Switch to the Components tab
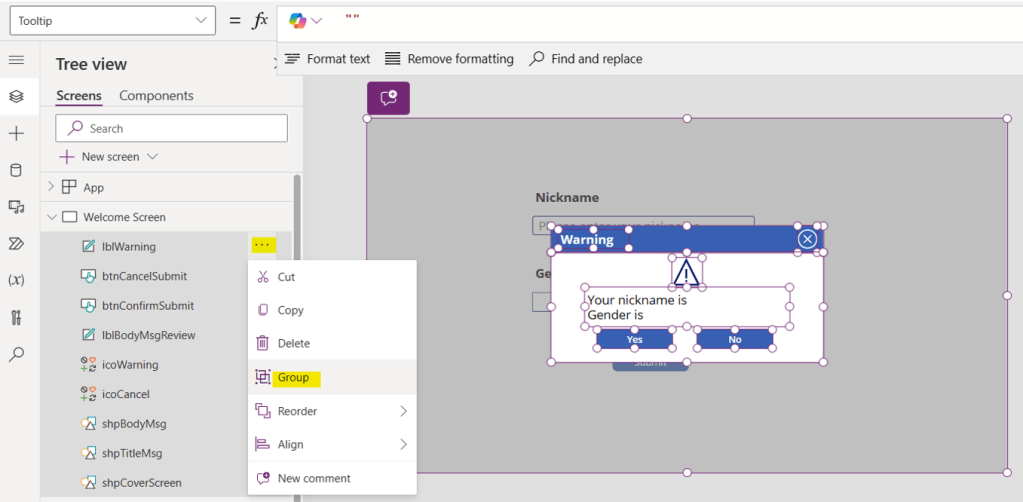1023x502 pixels. pyautogui.click(x=156, y=96)
